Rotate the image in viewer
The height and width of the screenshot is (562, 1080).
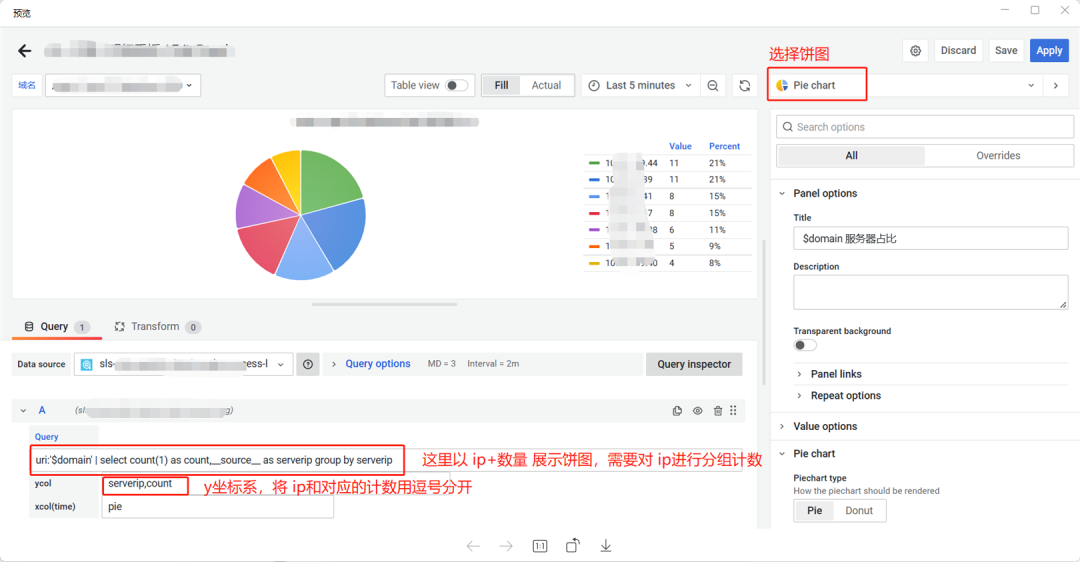point(572,545)
